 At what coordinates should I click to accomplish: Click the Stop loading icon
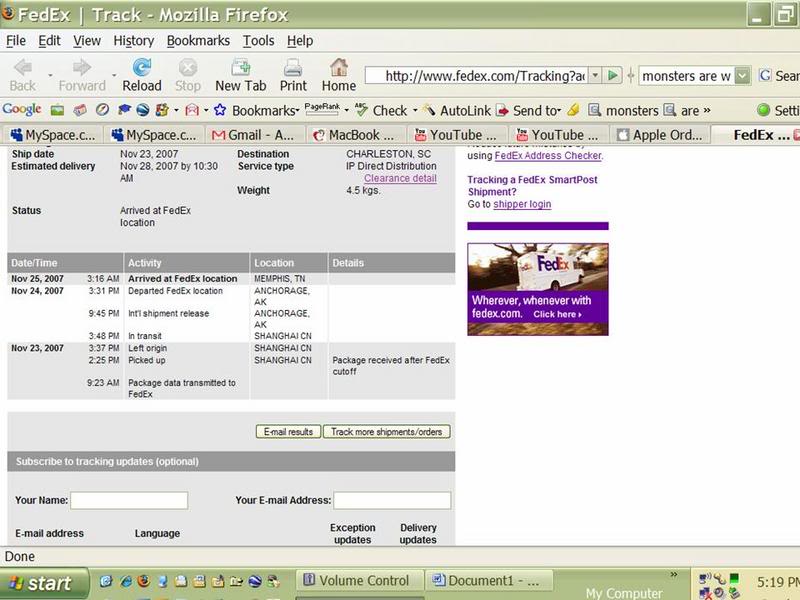coord(188,74)
